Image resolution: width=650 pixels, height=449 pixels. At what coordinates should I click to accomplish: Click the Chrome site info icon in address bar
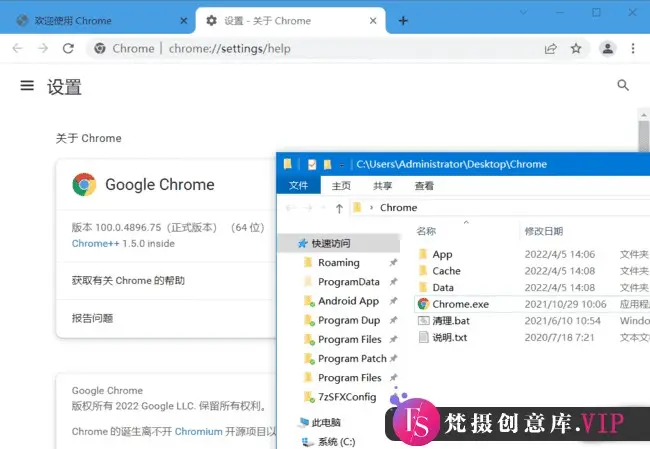tap(99, 49)
